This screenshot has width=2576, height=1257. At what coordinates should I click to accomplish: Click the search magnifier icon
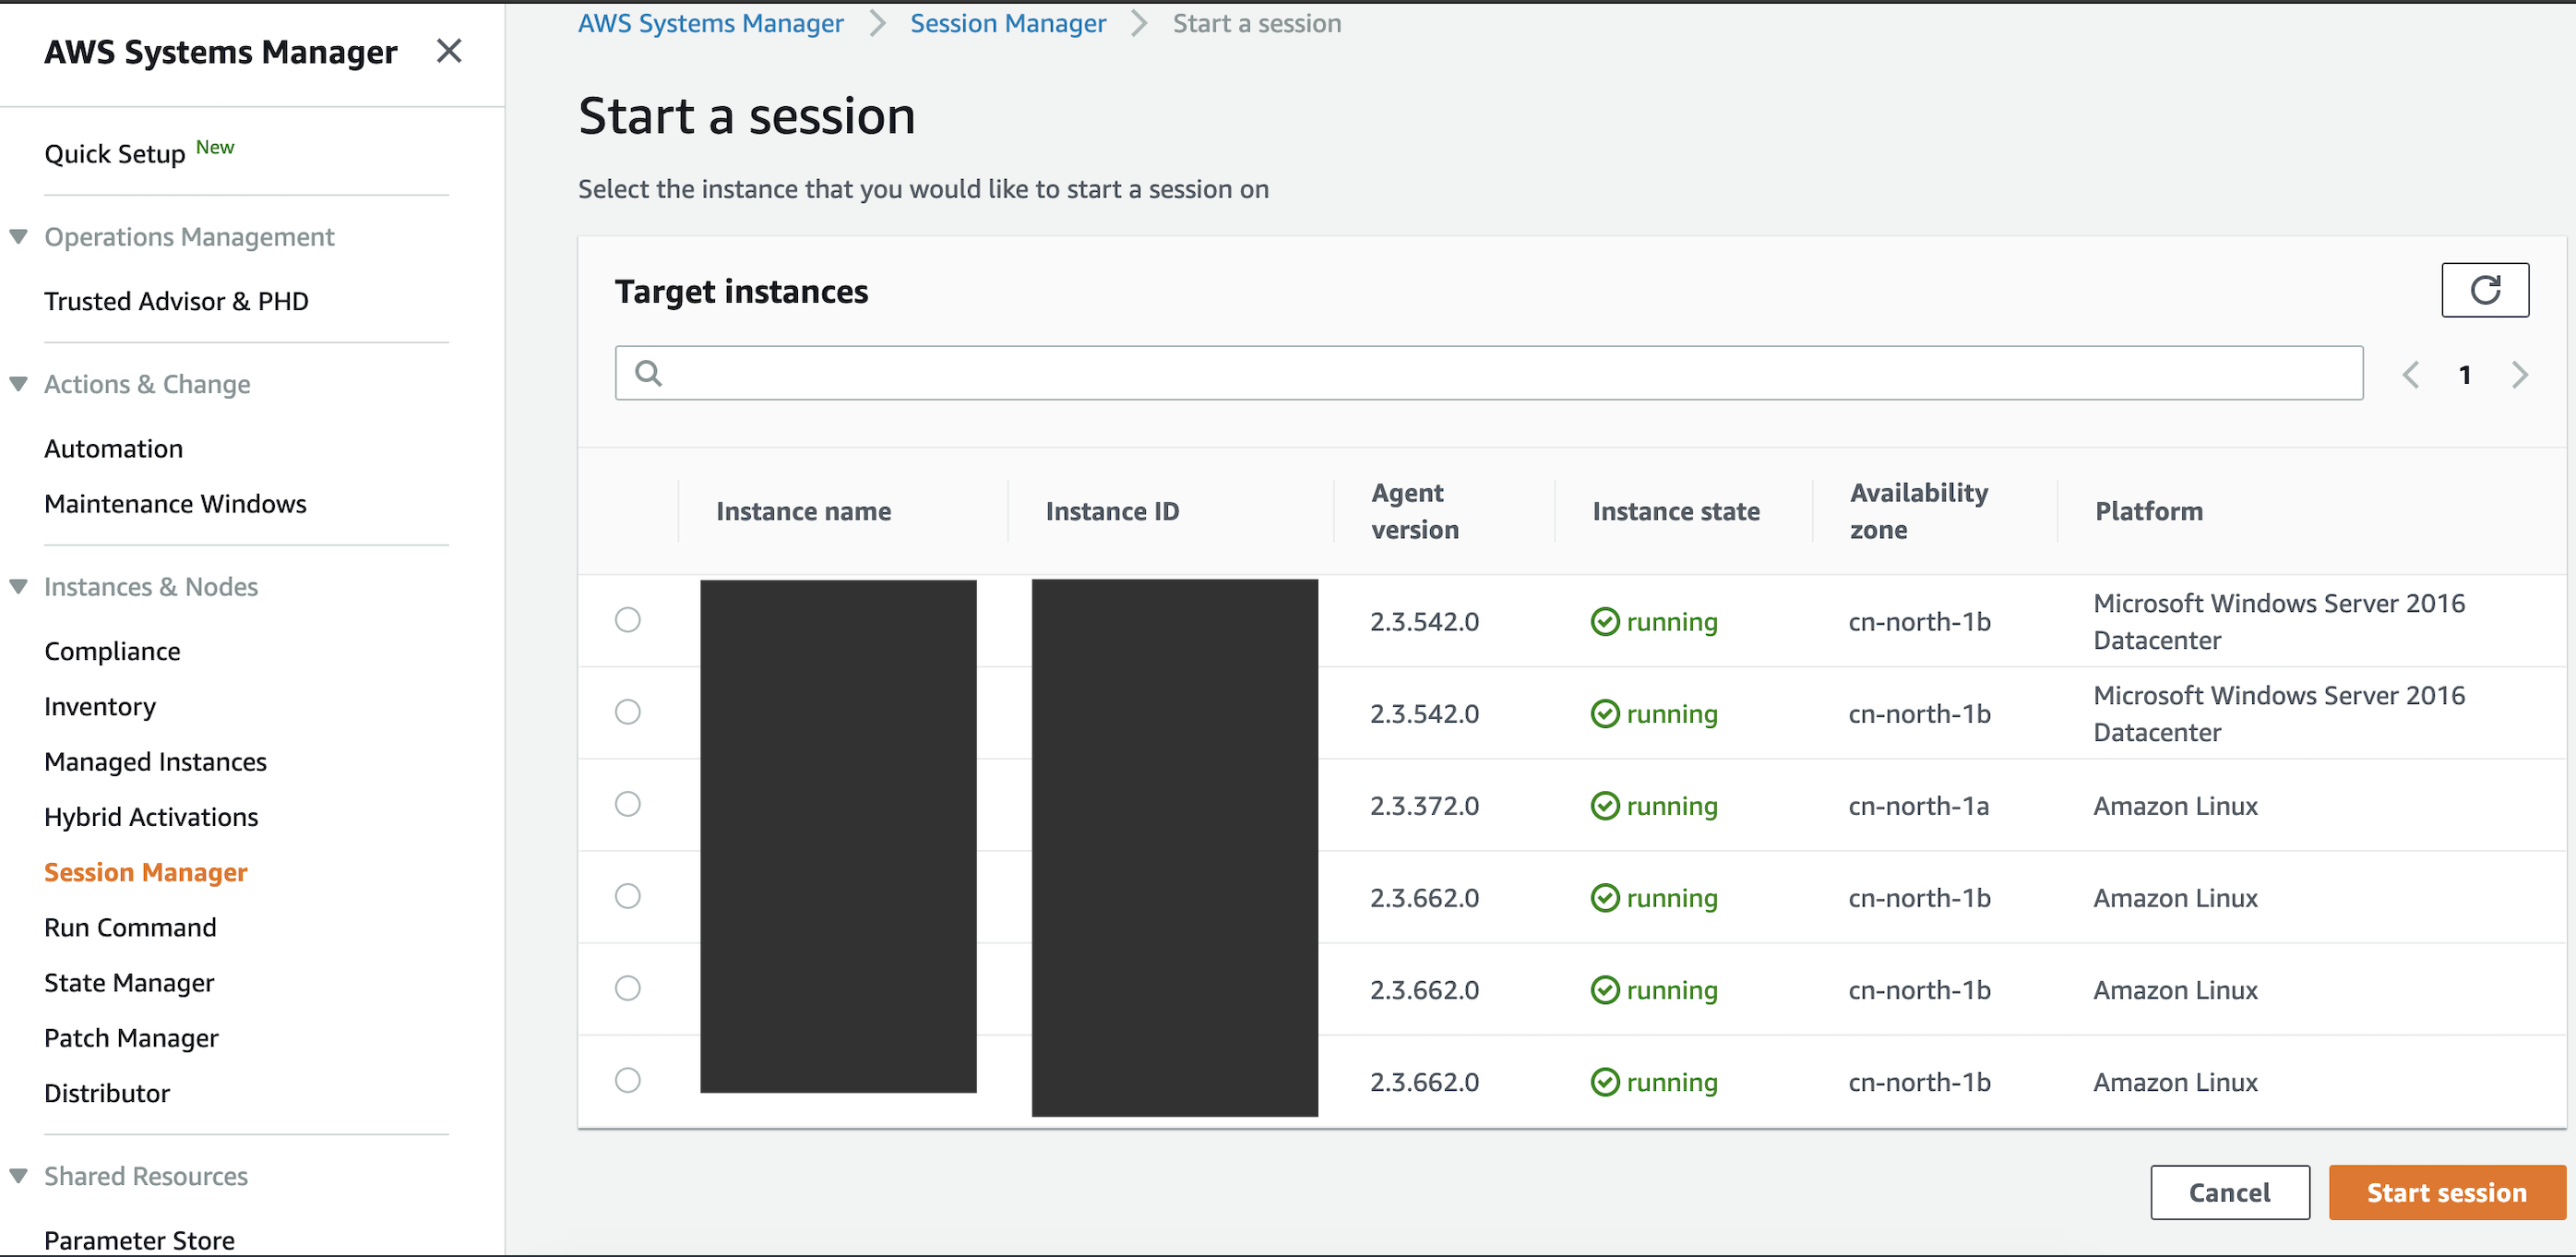click(649, 373)
